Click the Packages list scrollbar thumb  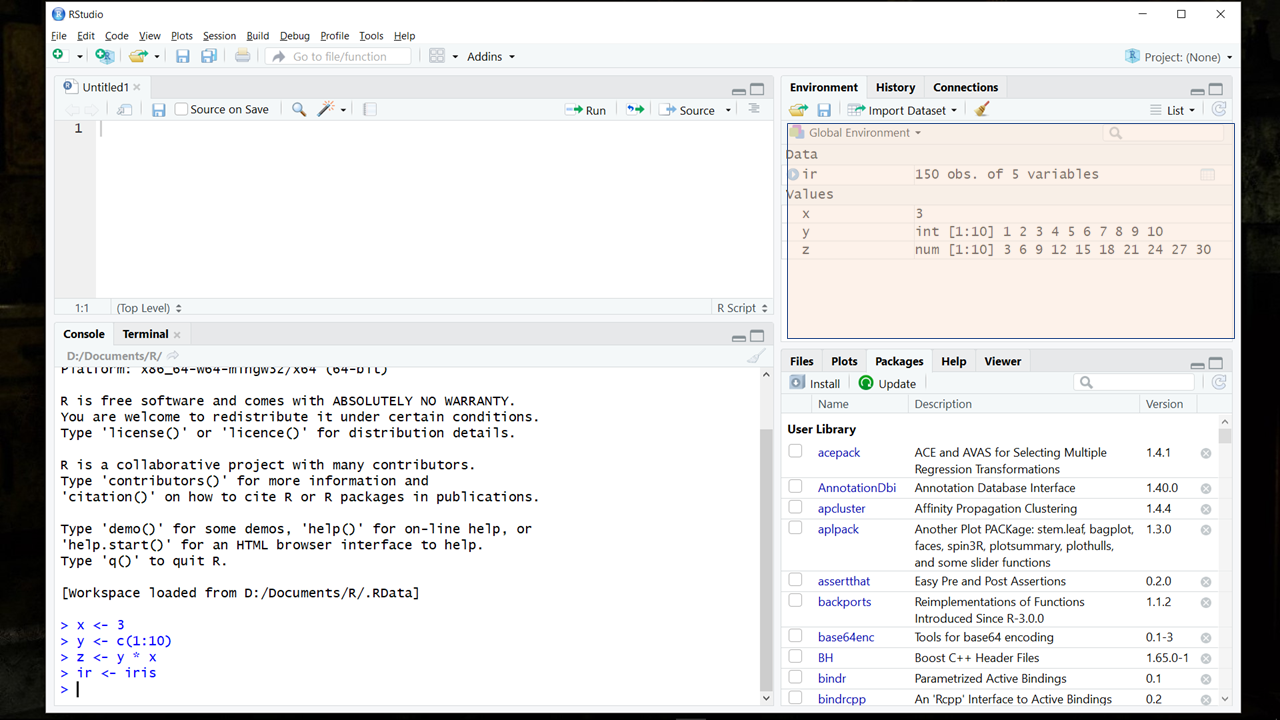tap(1225, 436)
